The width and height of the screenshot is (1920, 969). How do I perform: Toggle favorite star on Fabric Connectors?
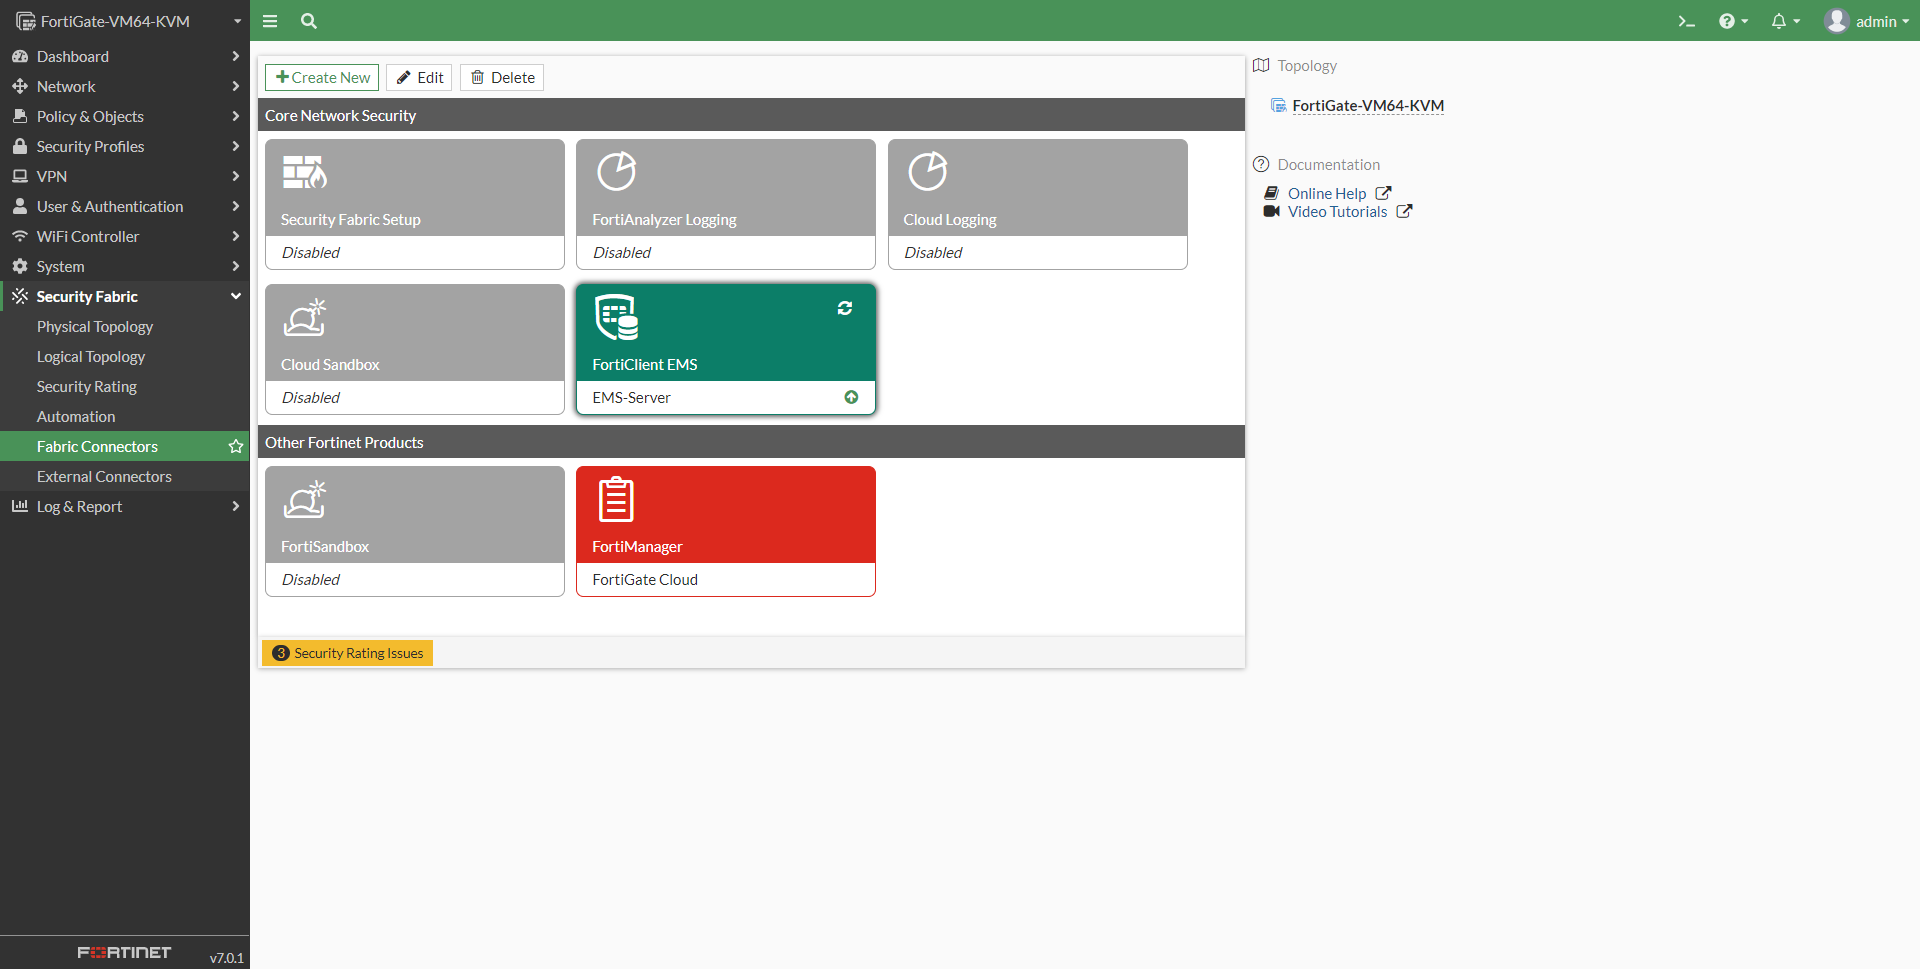236,447
